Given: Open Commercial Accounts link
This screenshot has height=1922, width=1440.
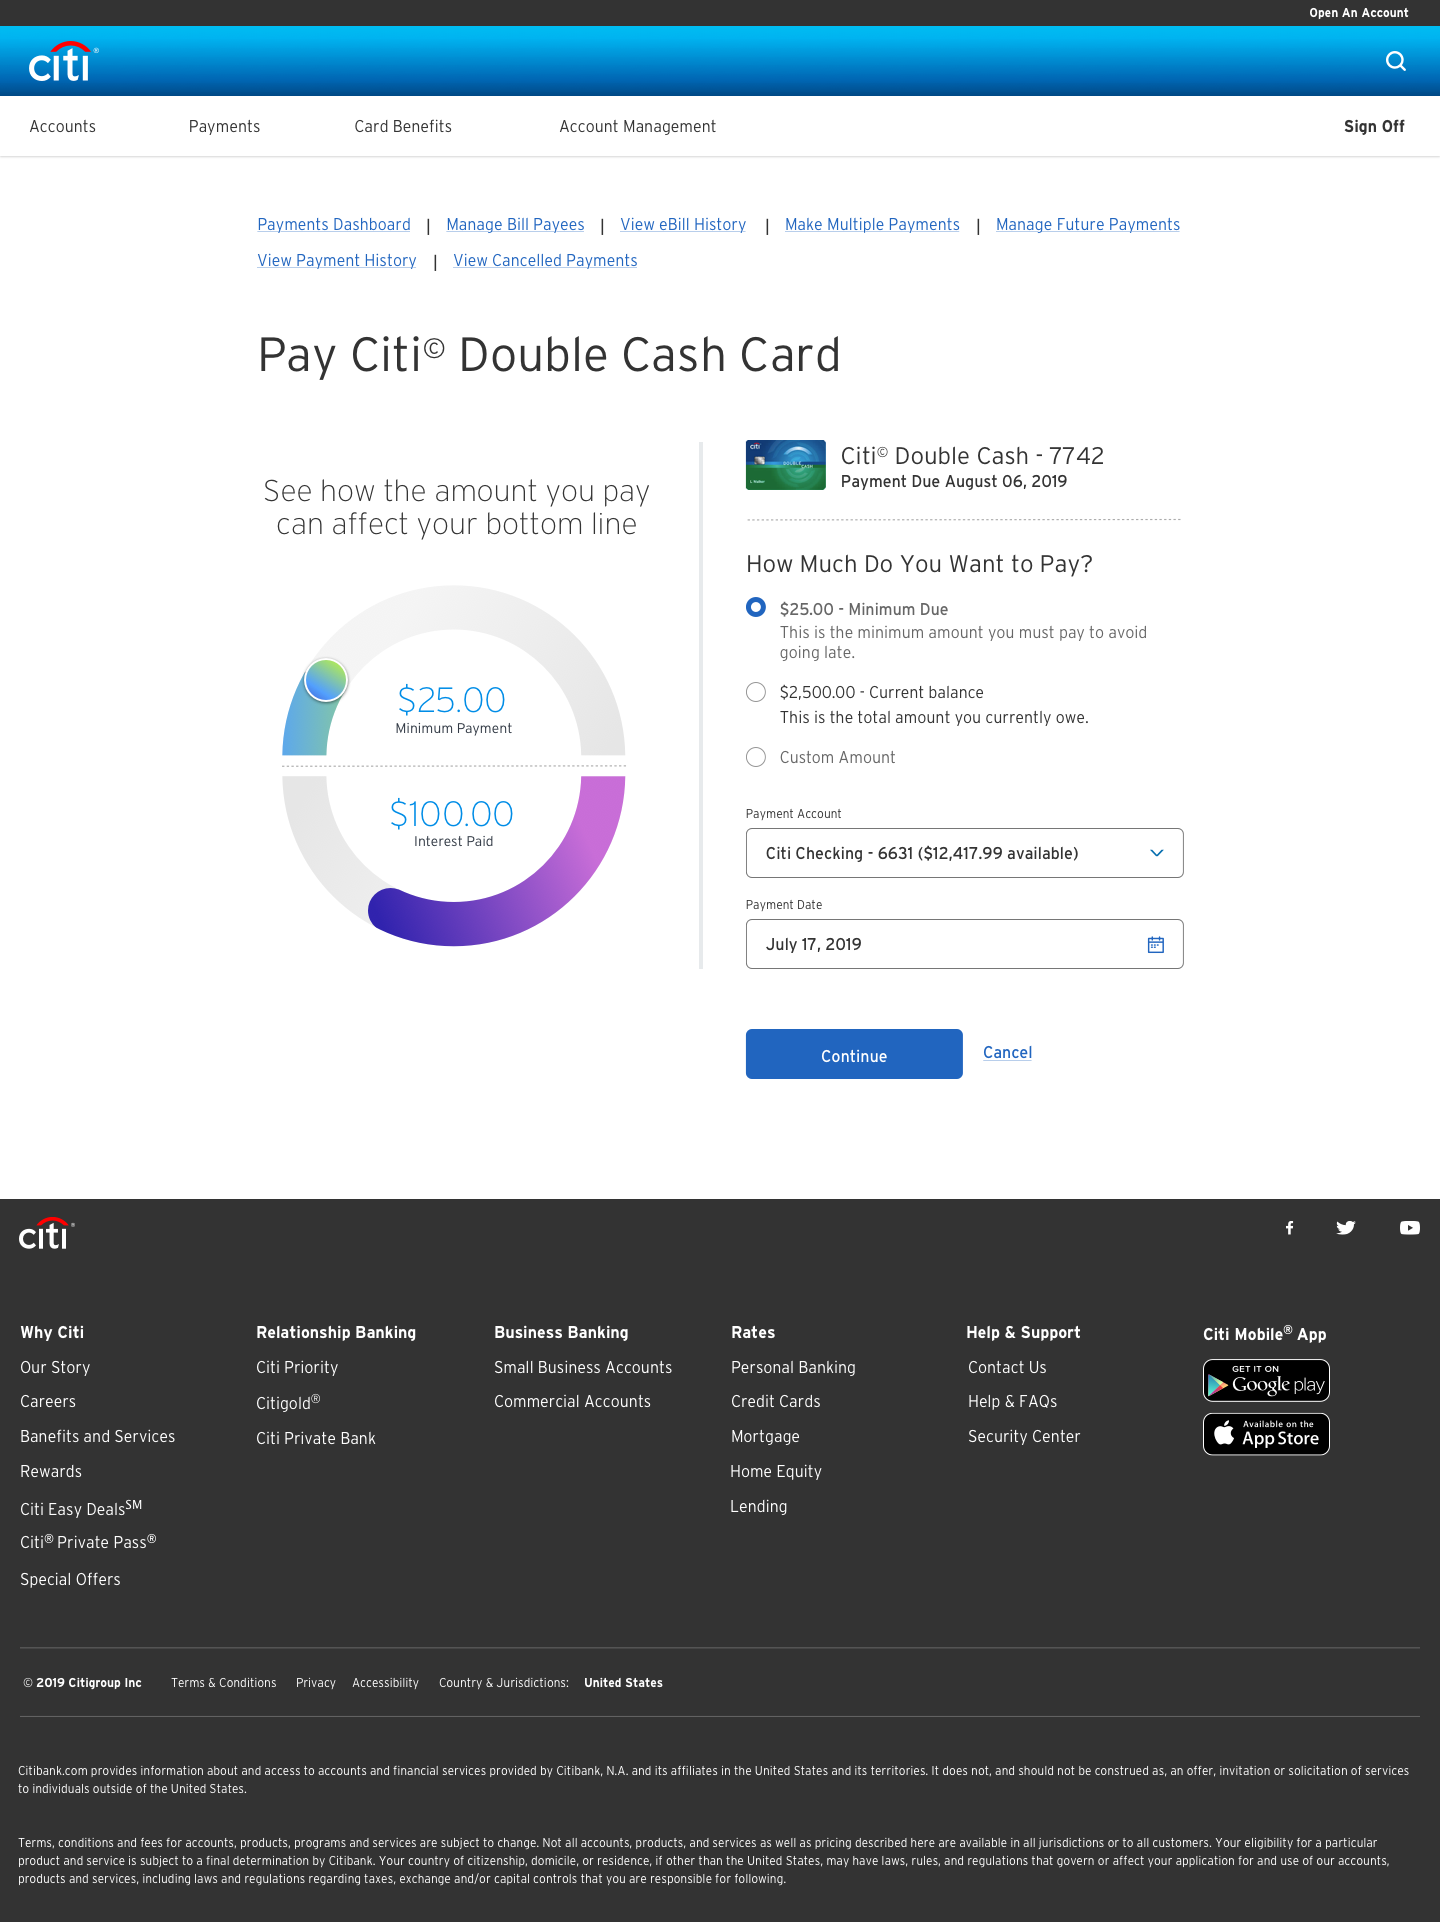Looking at the screenshot, I should pos(572,1401).
